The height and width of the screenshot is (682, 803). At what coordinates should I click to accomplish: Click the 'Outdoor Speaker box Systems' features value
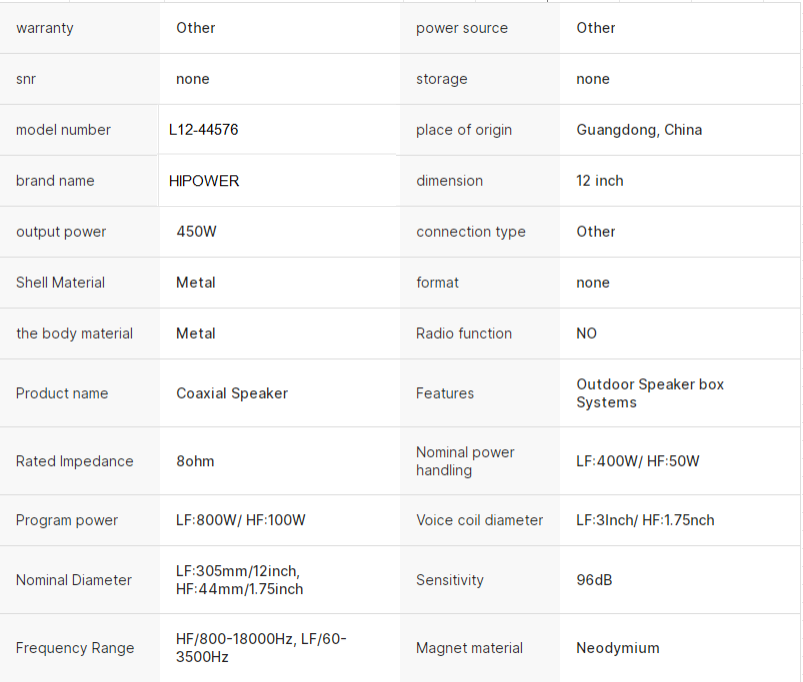pyautogui.click(x=650, y=393)
